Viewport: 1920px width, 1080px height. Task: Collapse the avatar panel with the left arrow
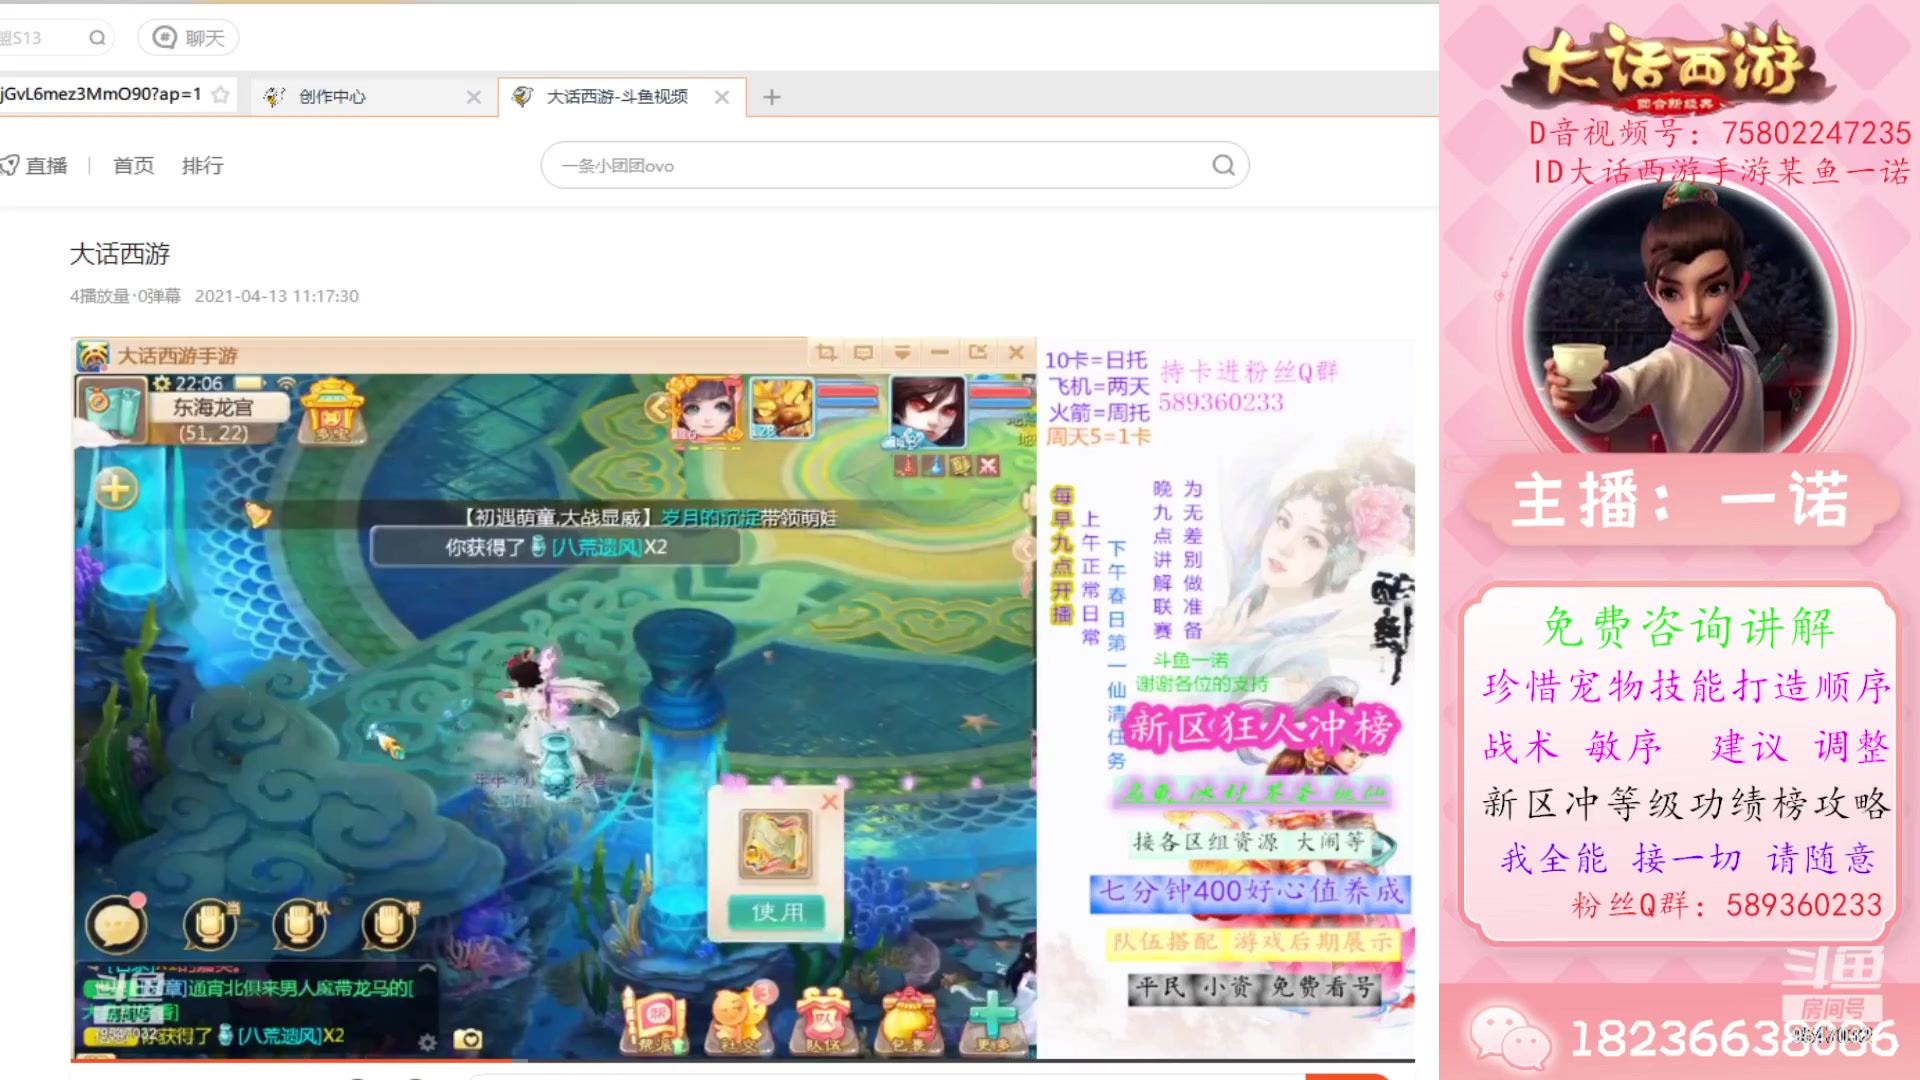coord(656,407)
